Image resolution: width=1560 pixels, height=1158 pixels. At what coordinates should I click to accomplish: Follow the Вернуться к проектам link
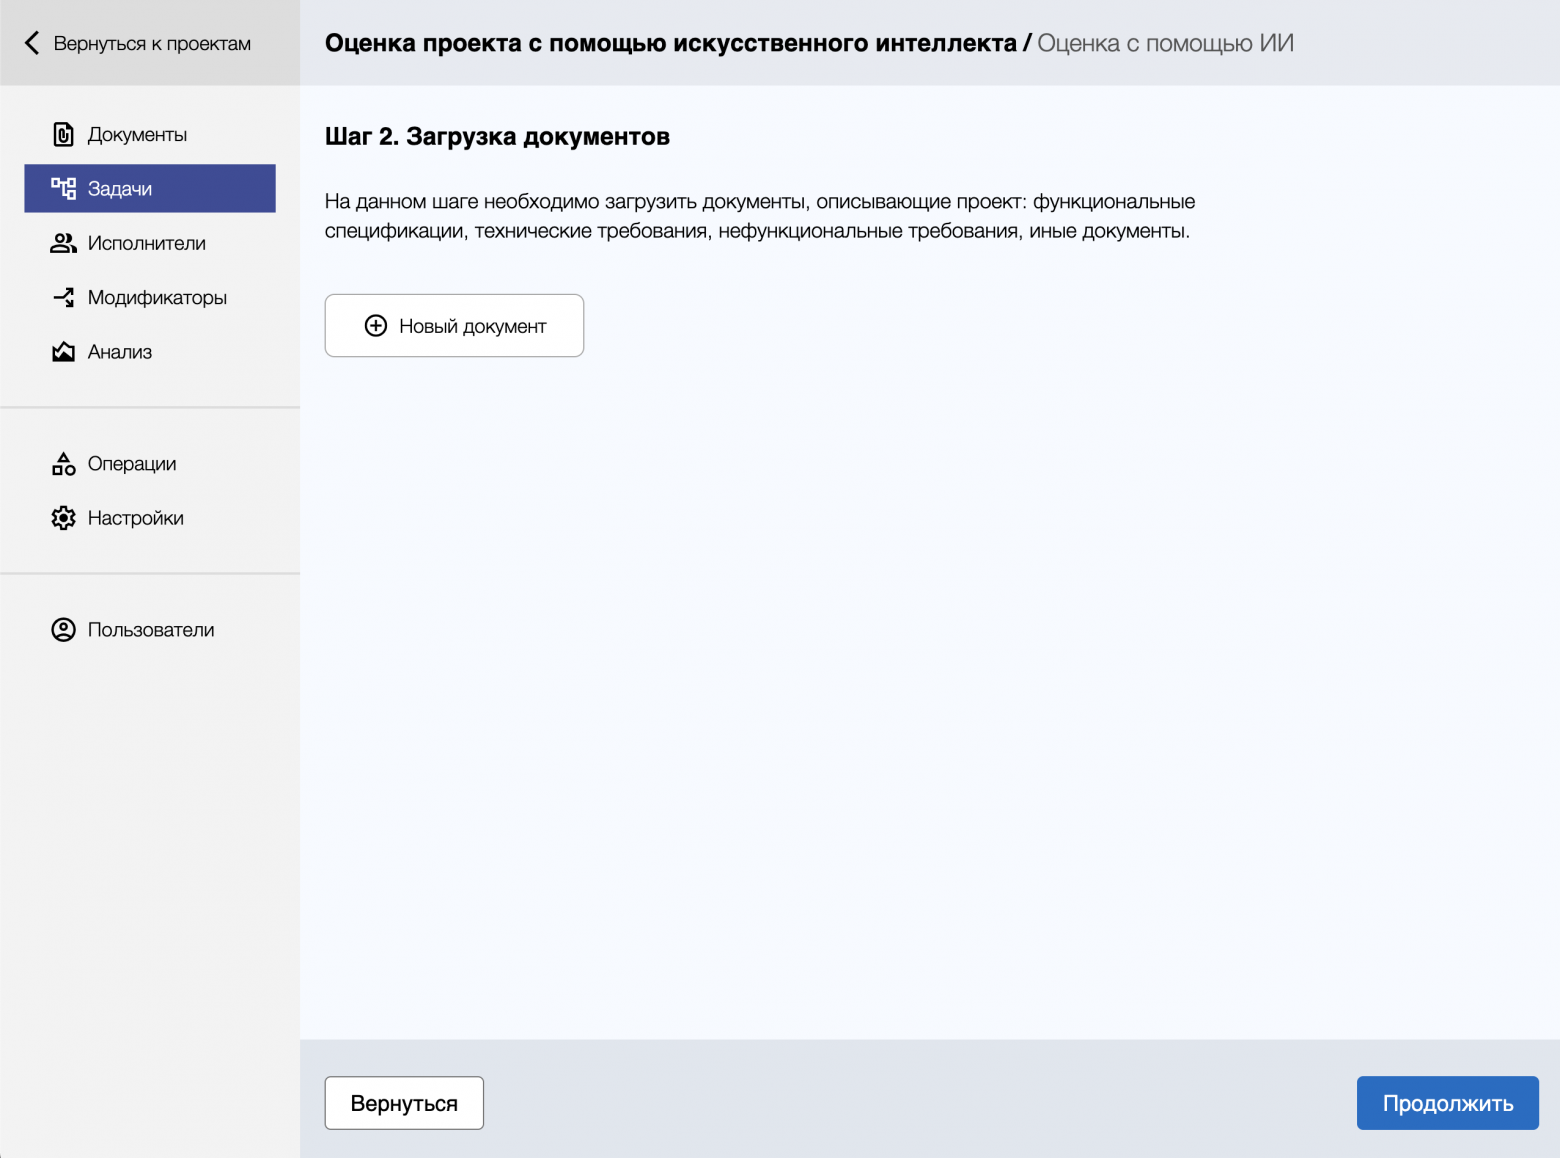[152, 44]
